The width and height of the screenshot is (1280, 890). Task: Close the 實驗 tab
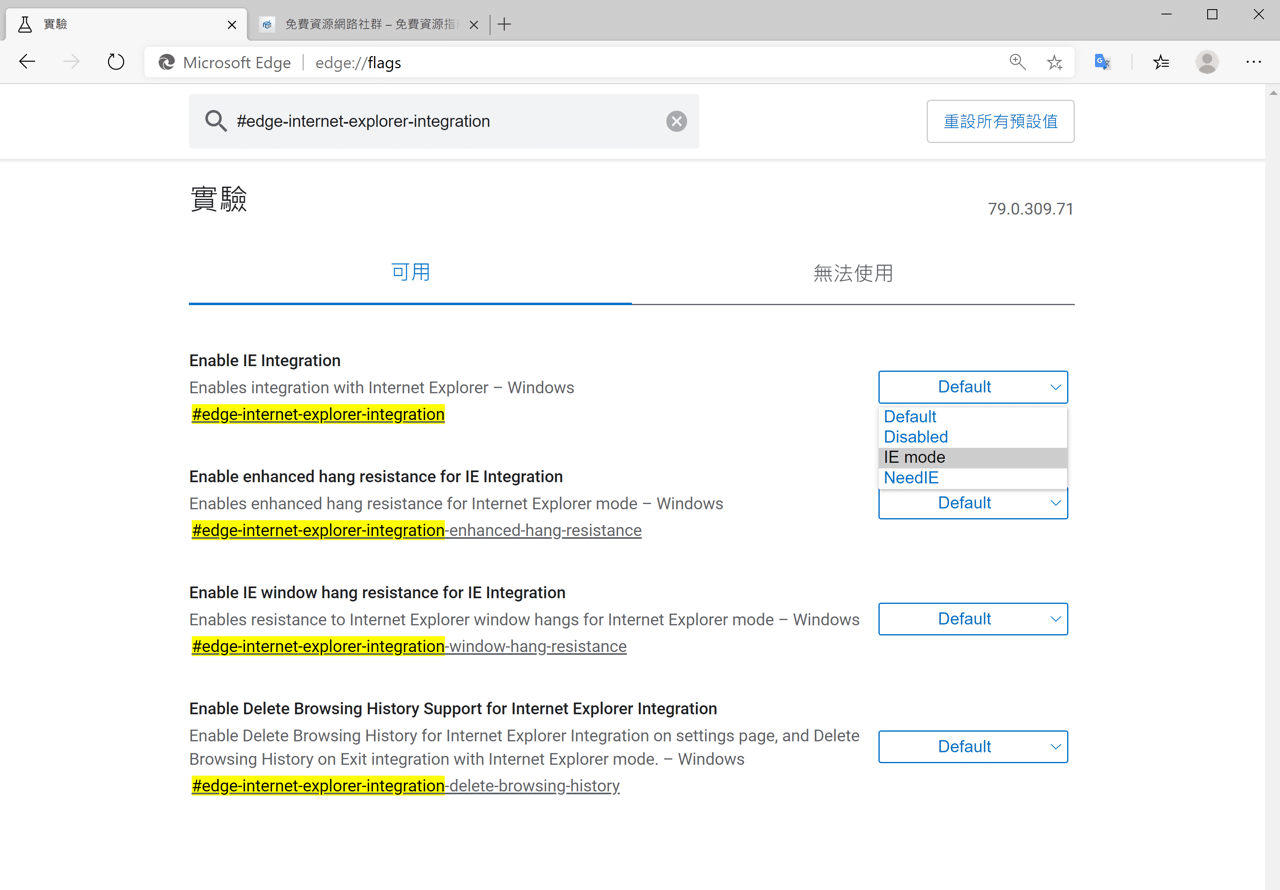pyautogui.click(x=232, y=24)
